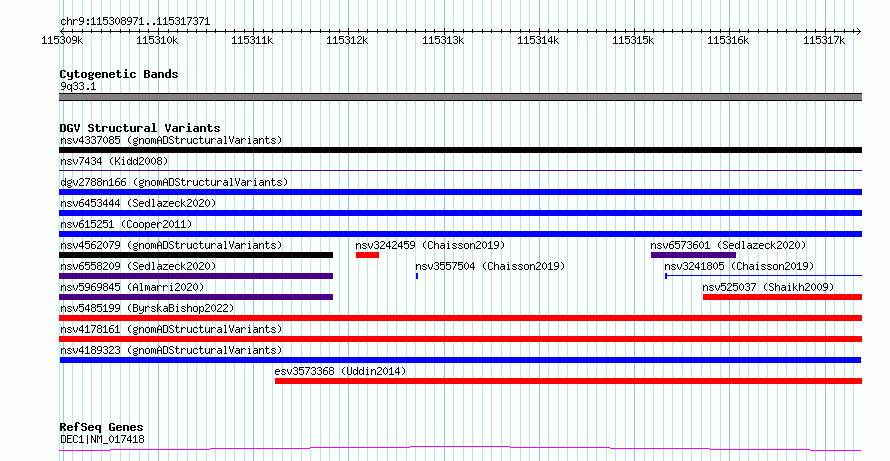This screenshot has width=890, height=461.
Task: Click the dgv2788n166 label text
Action: point(174,182)
